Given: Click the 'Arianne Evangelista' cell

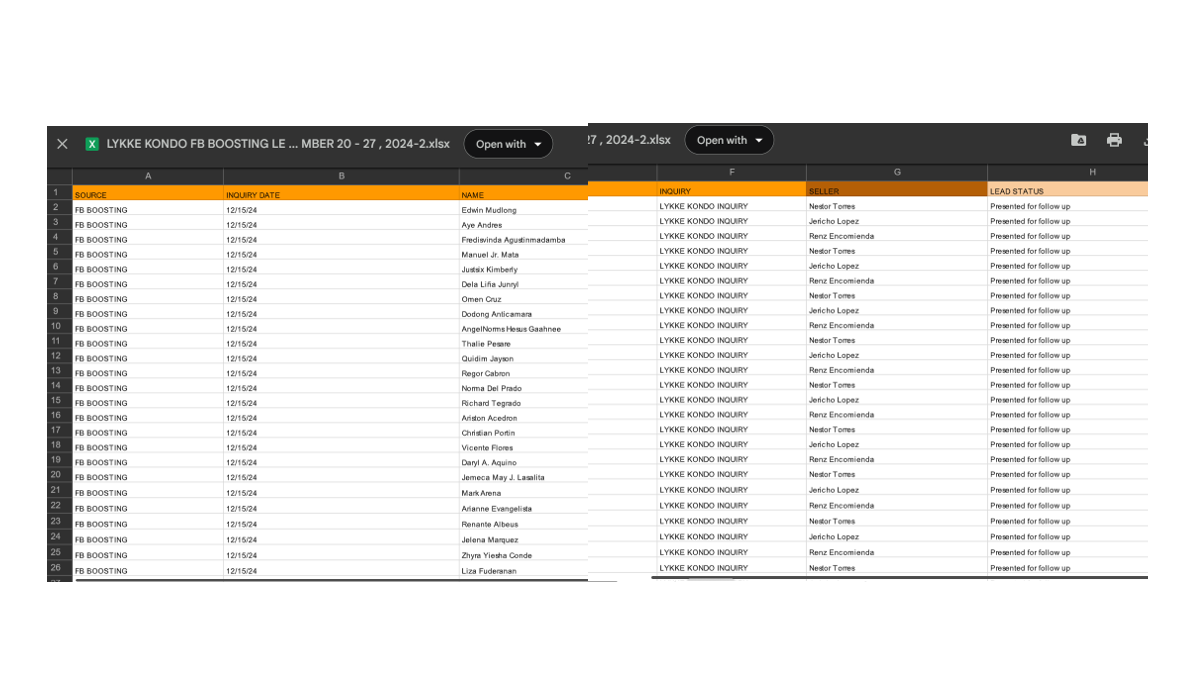Looking at the screenshot, I should point(523,508).
